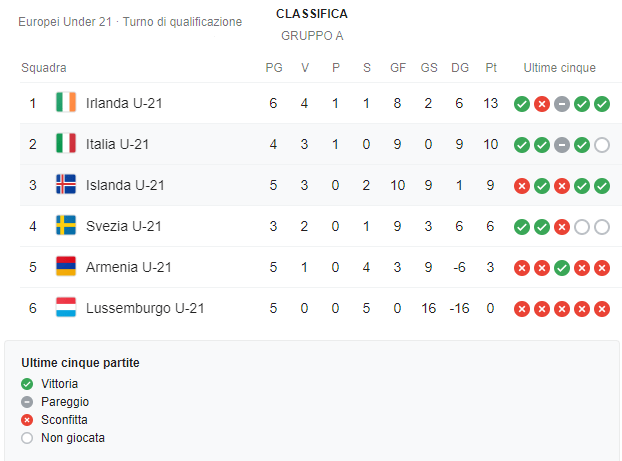
Task: Click Irlanda's draw icon in last five
Action: click(561, 103)
